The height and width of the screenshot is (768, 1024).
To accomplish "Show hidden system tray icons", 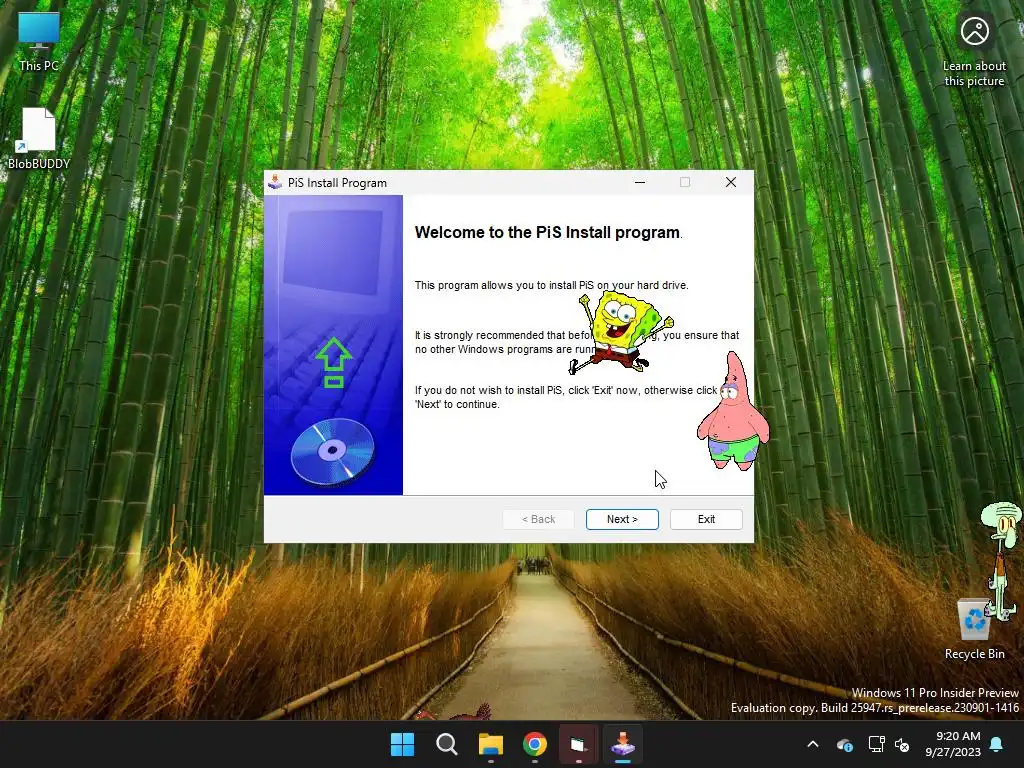I will 812,744.
